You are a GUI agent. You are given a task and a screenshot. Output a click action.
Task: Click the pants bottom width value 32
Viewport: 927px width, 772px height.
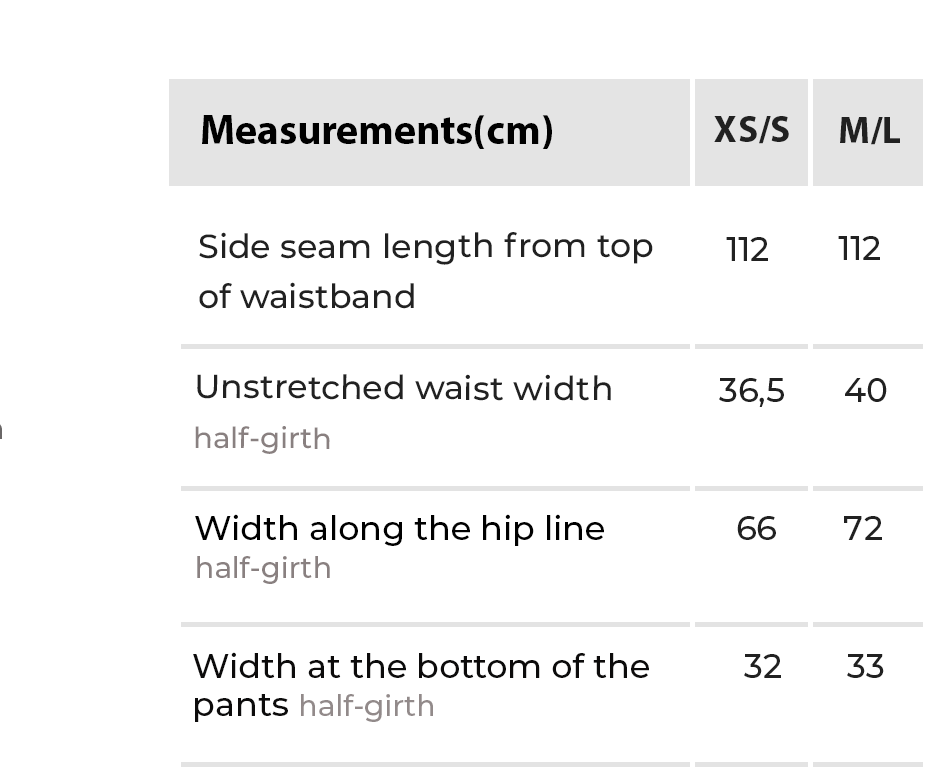pyautogui.click(x=762, y=667)
